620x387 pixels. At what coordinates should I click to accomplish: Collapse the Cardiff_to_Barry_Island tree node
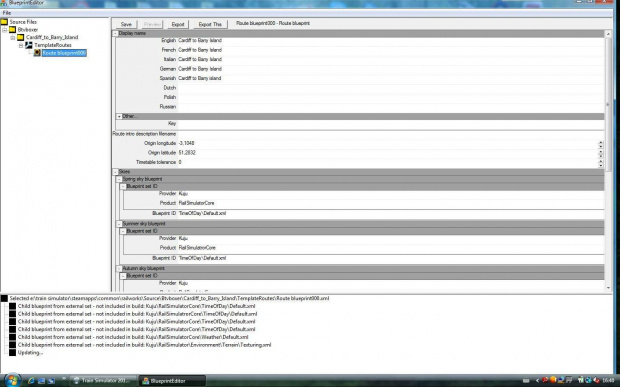(x=13, y=38)
